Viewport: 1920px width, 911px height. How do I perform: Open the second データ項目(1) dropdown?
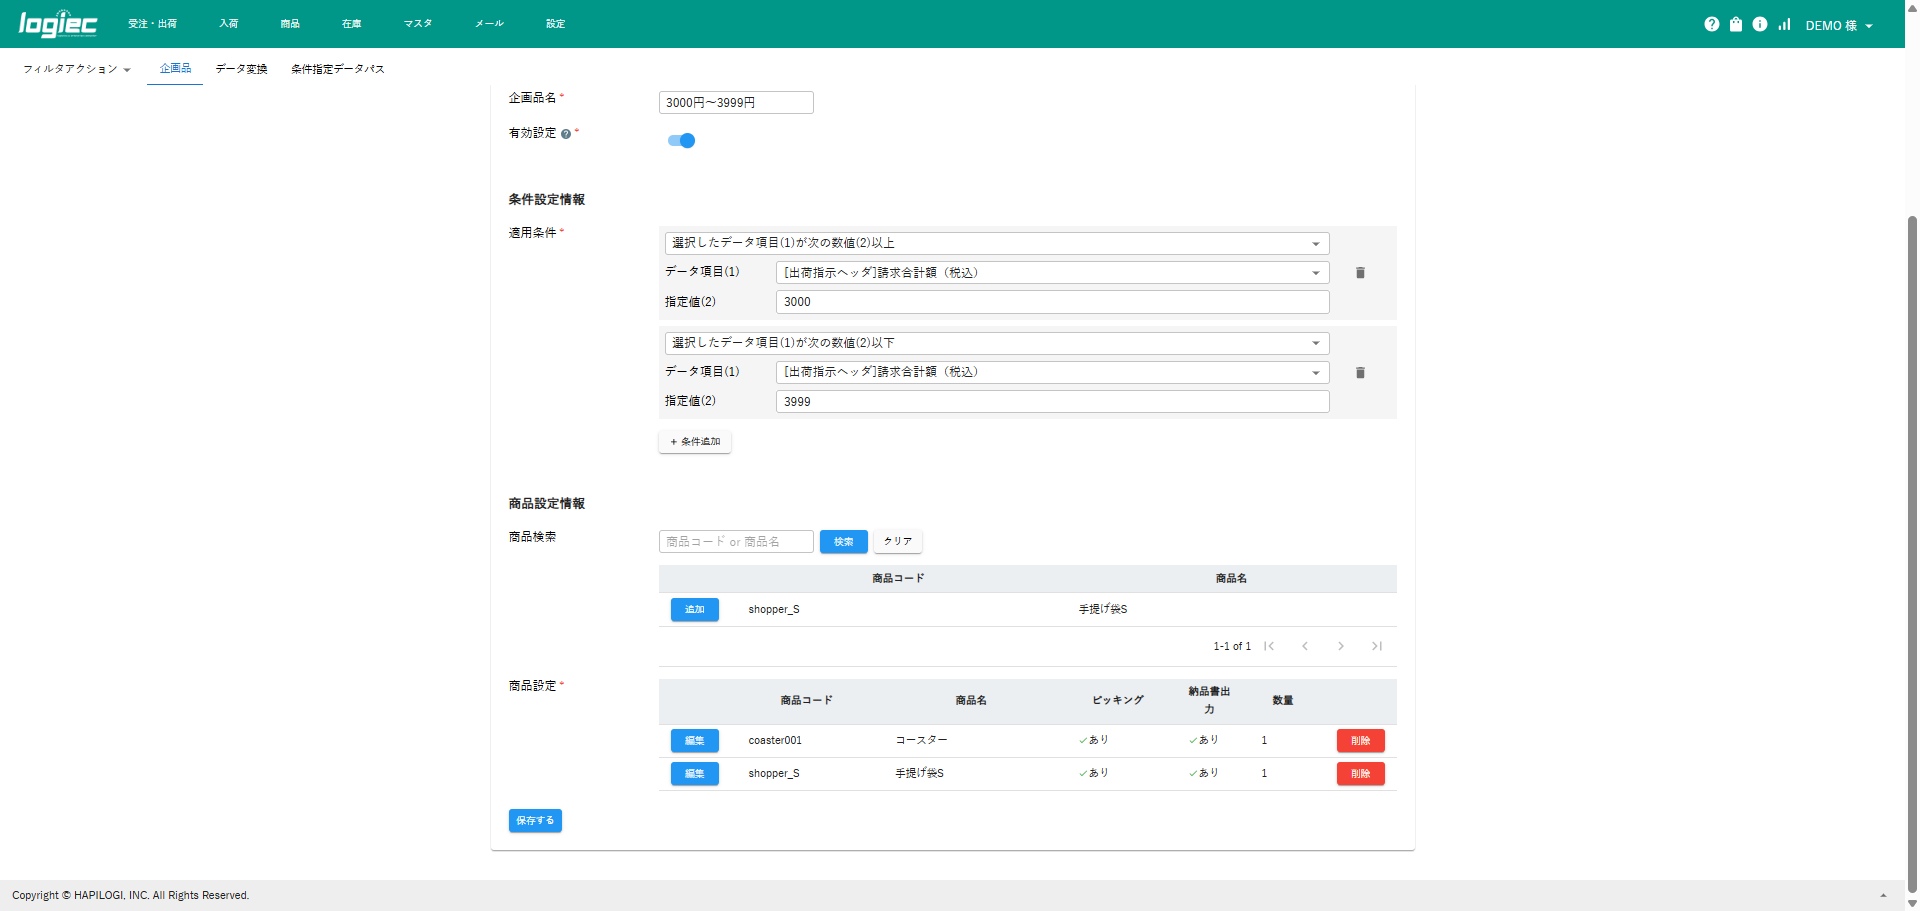coord(1052,373)
